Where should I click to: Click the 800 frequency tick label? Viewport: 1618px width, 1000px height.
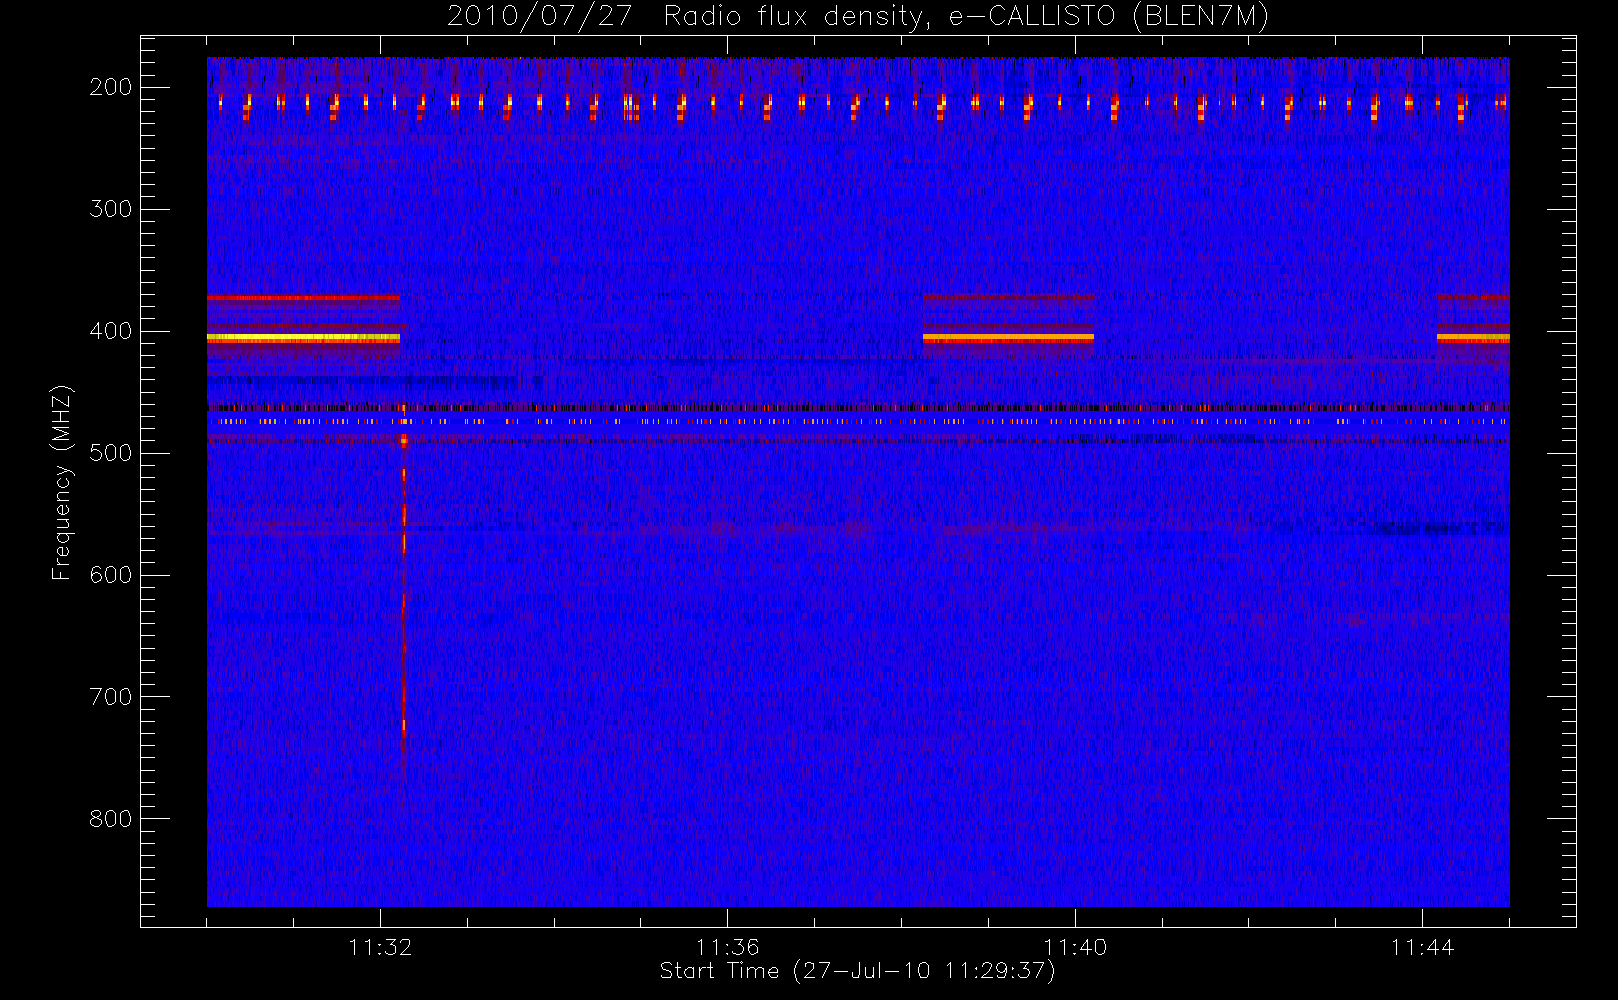[x=110, y=819]
